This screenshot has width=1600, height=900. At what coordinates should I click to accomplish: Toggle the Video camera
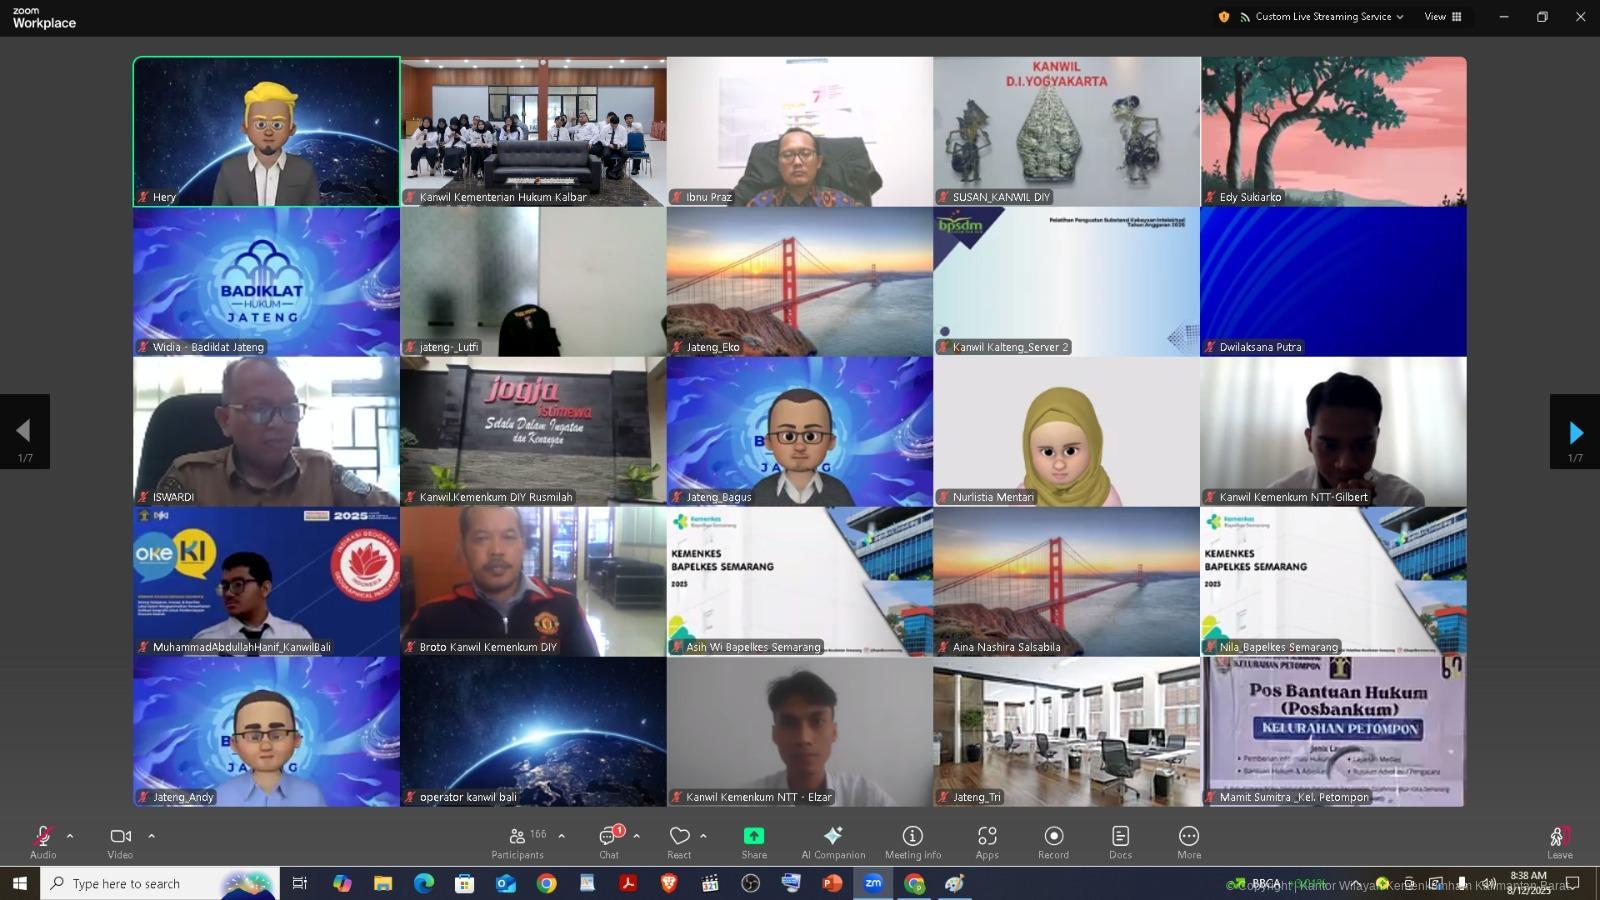(x=120, y=841)
